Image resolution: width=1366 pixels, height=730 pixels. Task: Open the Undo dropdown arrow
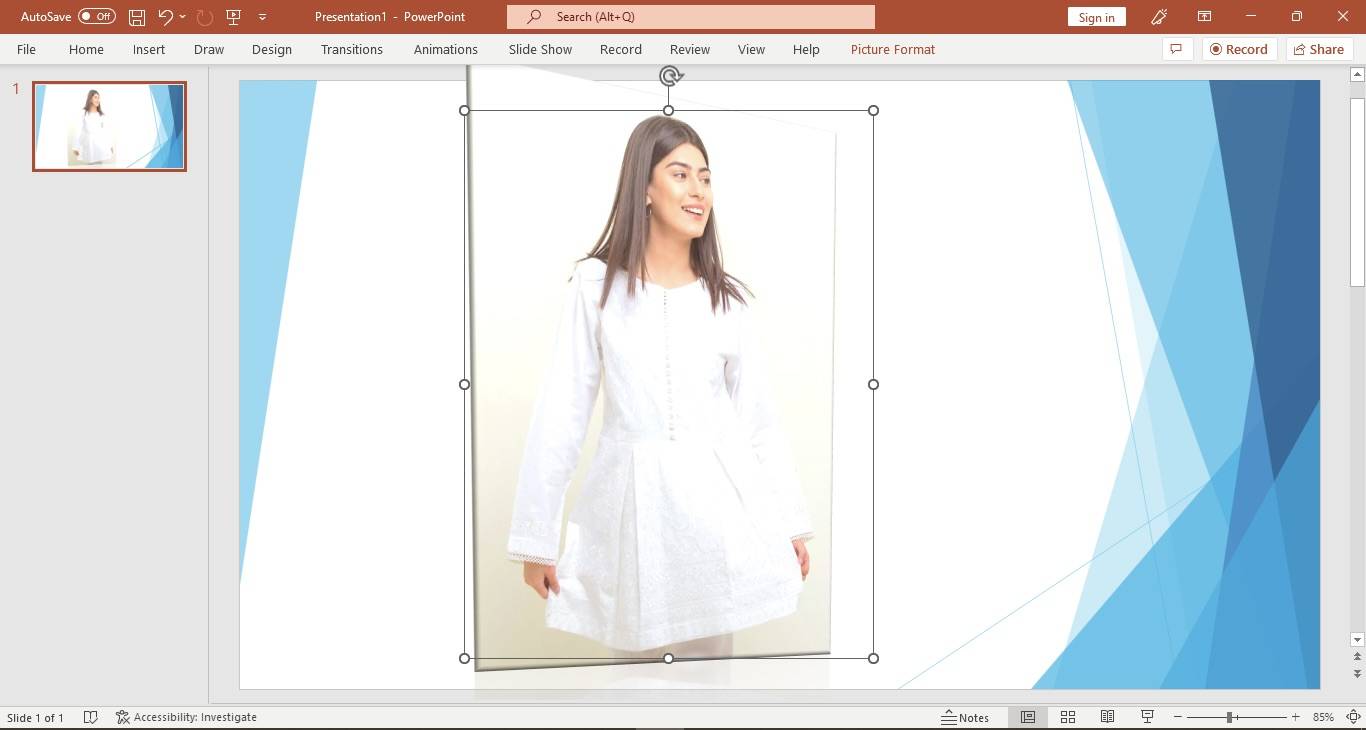(180, 16)
